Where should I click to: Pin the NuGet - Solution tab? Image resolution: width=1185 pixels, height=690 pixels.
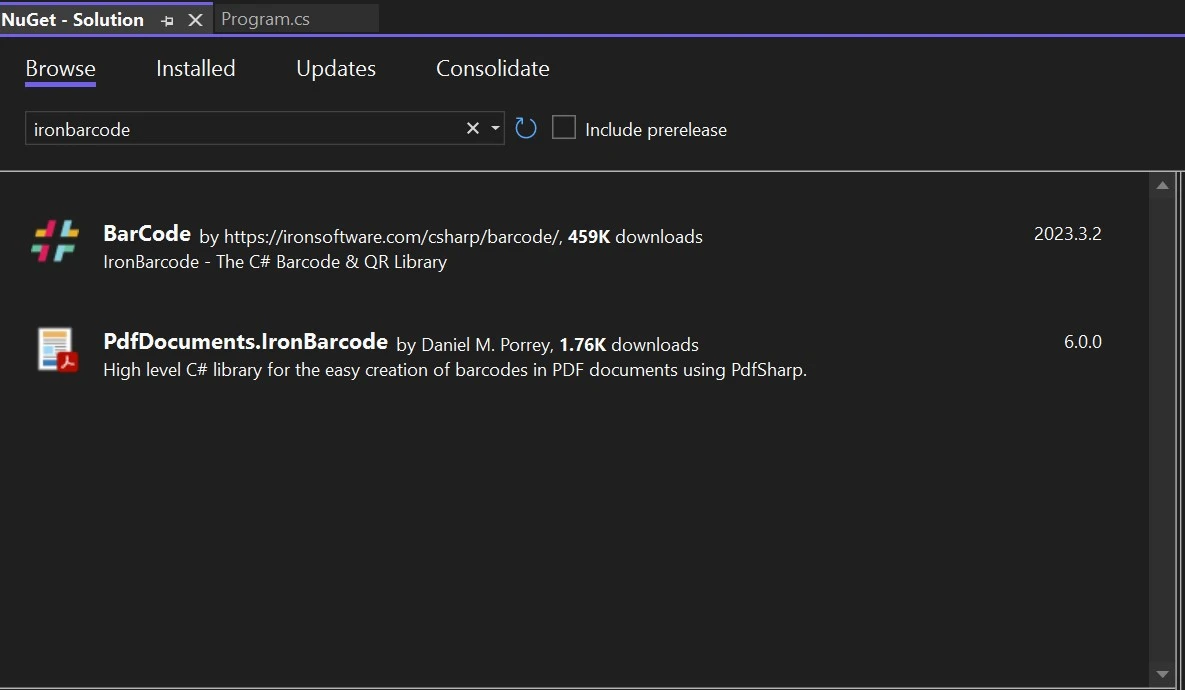pos(168,20)
